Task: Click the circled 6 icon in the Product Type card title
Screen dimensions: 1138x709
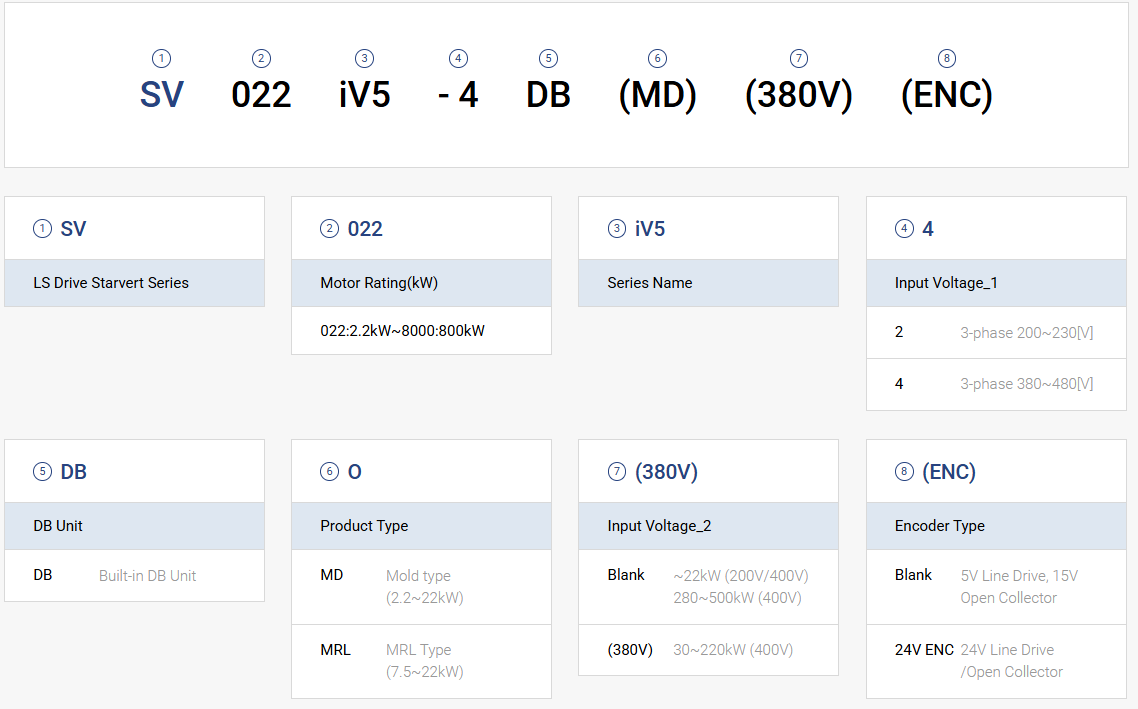Action: coord(330,472)
